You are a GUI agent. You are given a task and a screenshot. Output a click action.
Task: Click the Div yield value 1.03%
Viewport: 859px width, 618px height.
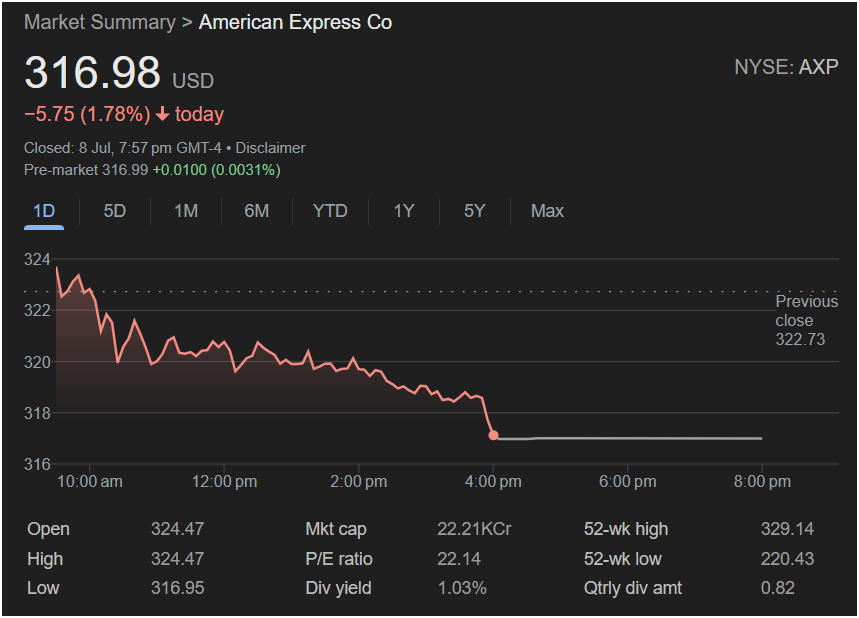(462, 588)
